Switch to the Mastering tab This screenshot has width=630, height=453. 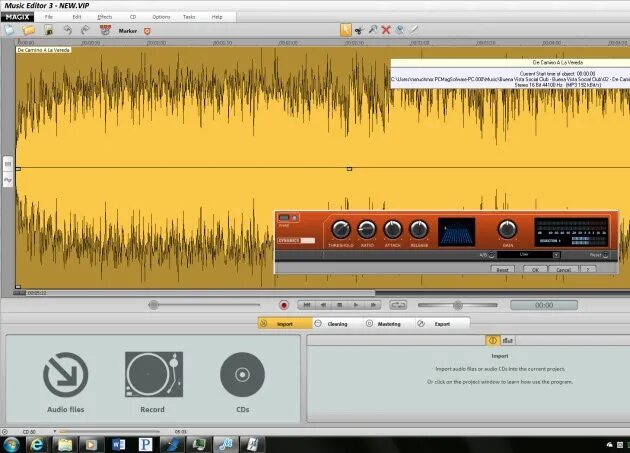coord(389,324)
